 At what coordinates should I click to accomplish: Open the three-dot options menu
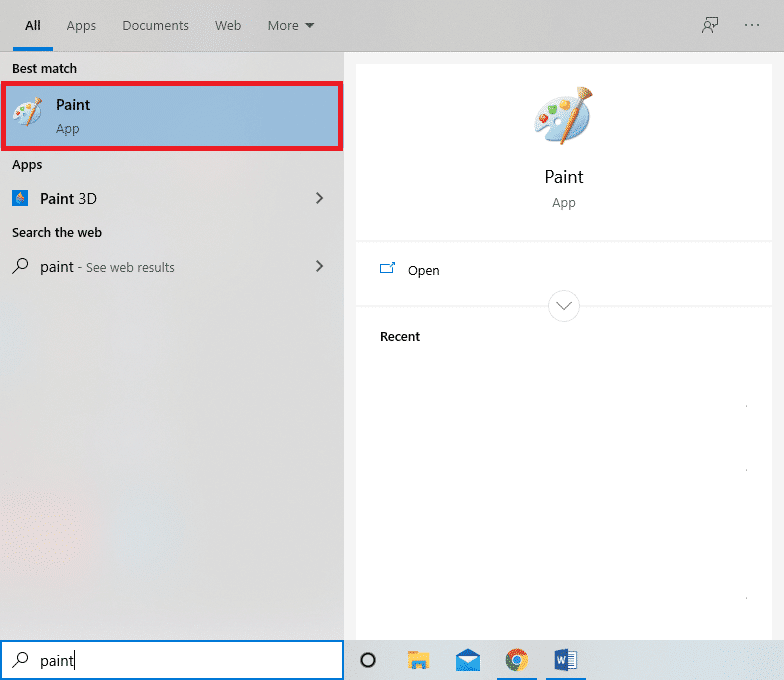pos(752,25)
